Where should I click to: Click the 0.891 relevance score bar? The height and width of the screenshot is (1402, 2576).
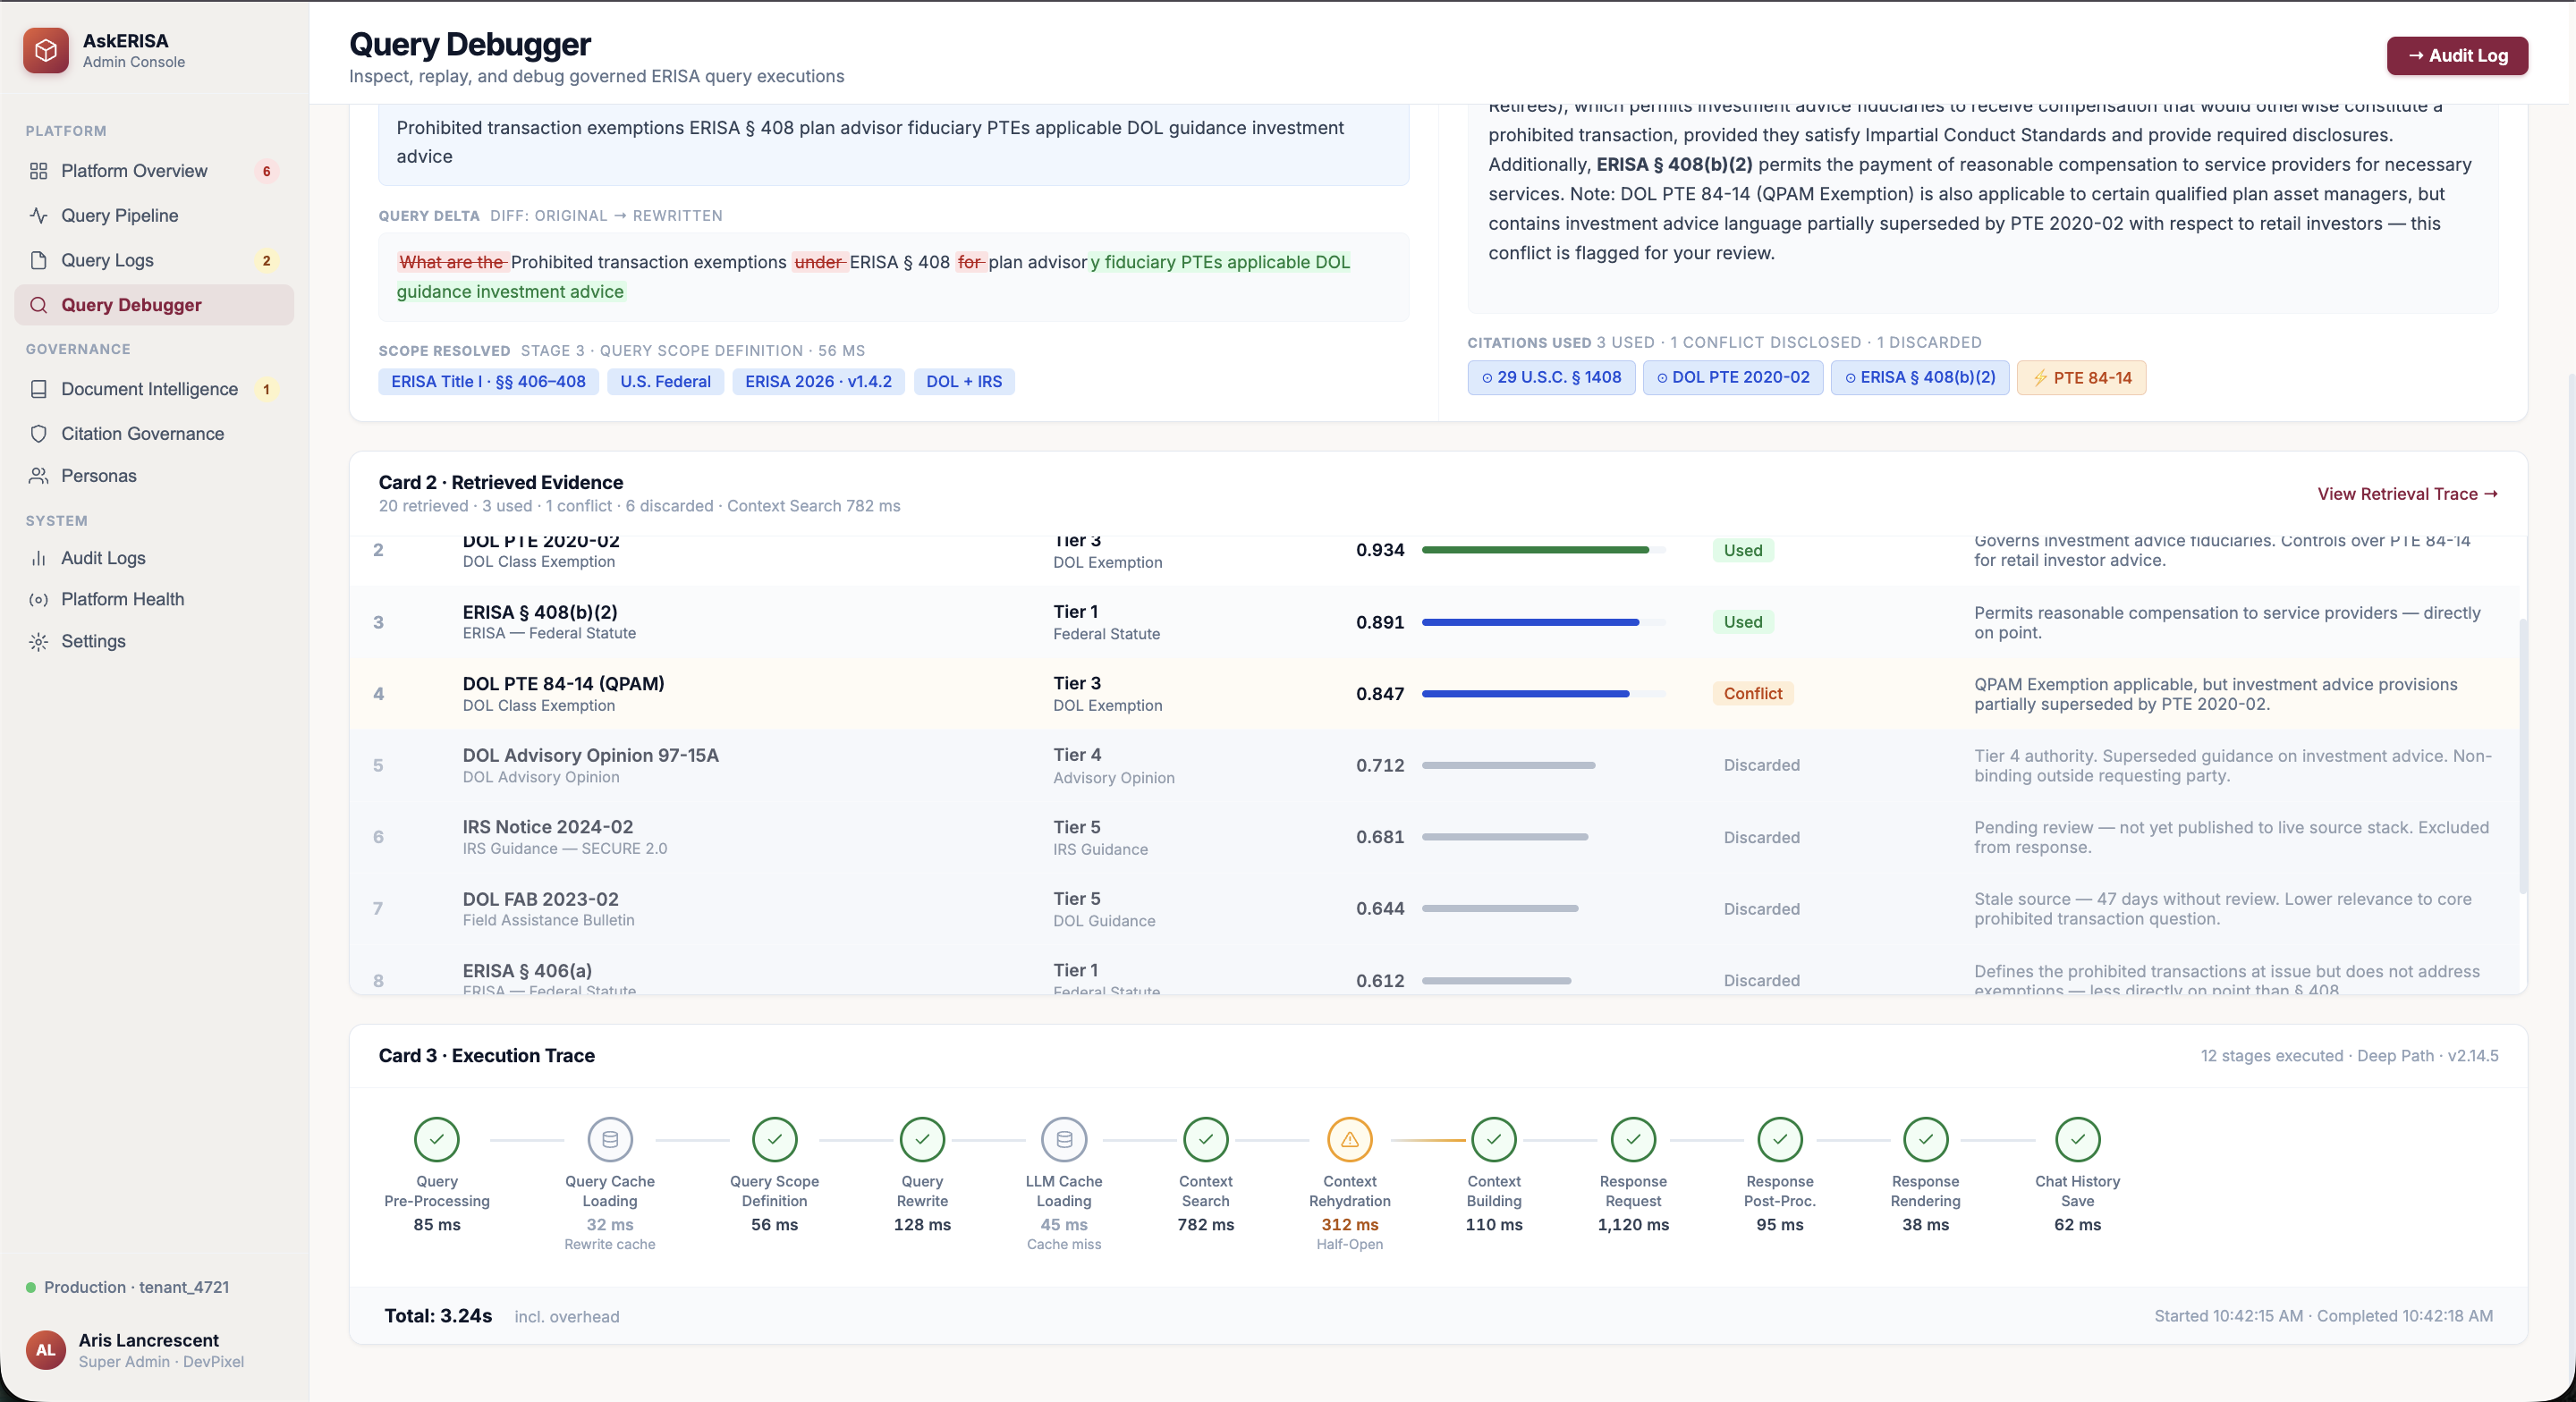(1543, 622)
